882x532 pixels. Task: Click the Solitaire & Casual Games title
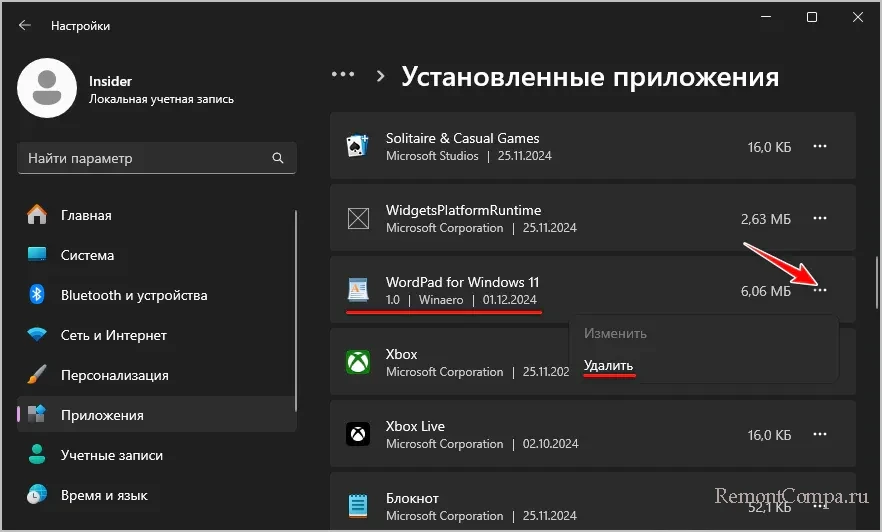[462, 138]
